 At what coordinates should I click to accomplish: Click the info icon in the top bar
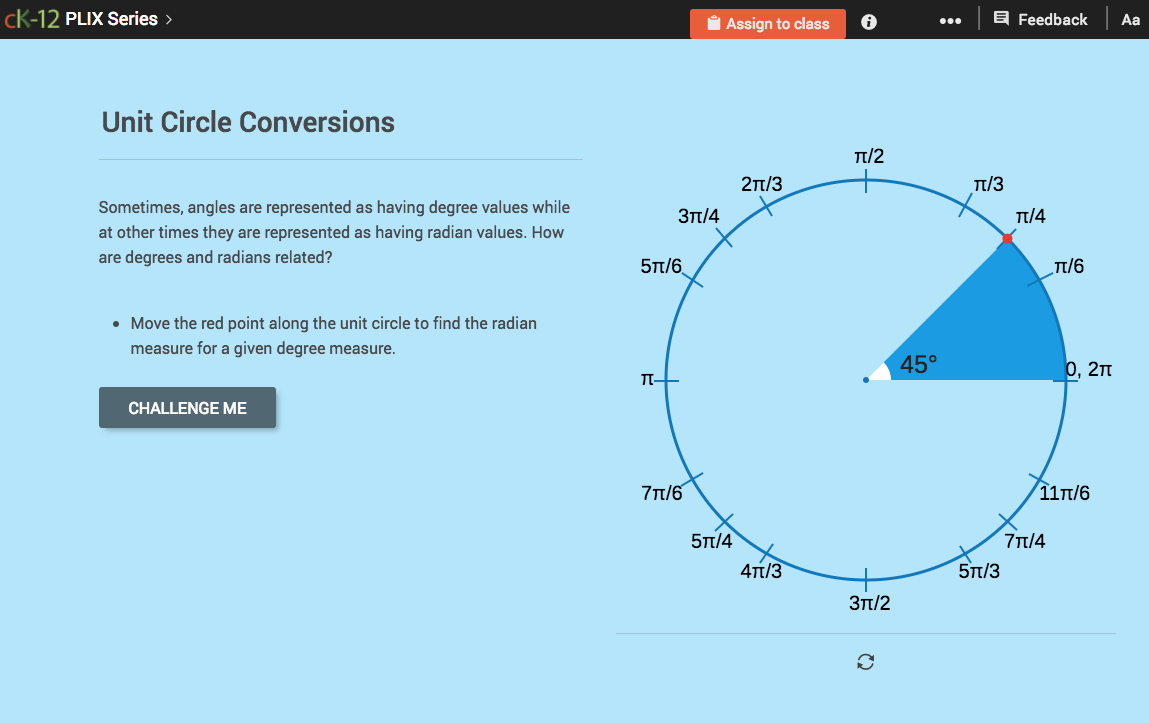pos(868,22)
